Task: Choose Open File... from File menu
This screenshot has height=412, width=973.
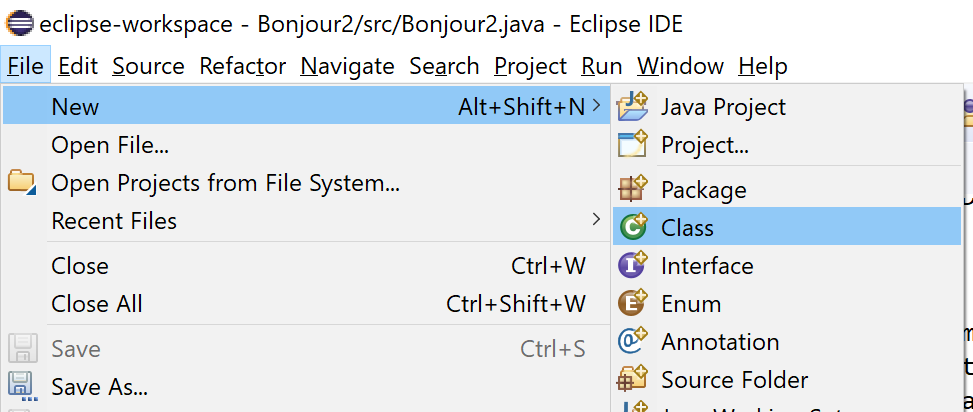Action: point(110,145)
